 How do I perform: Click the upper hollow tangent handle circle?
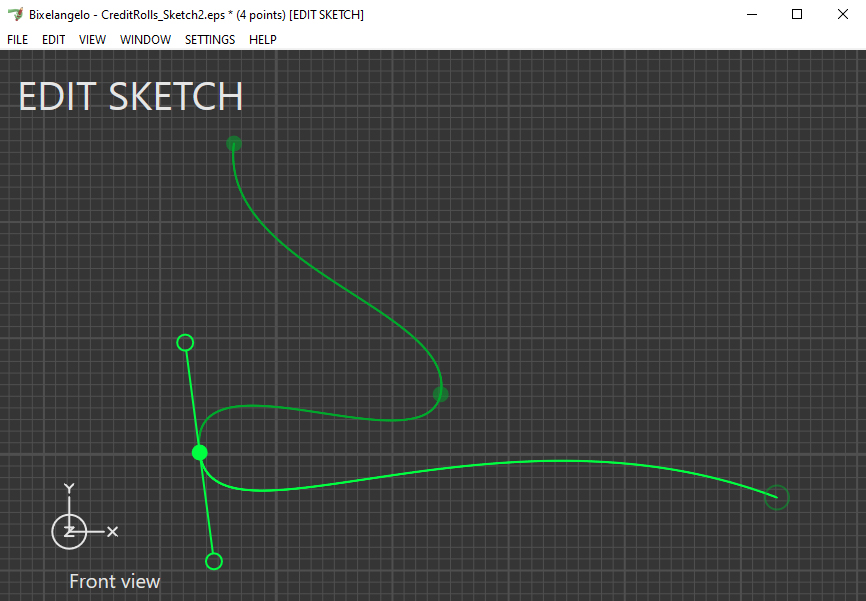pos(185,343)
